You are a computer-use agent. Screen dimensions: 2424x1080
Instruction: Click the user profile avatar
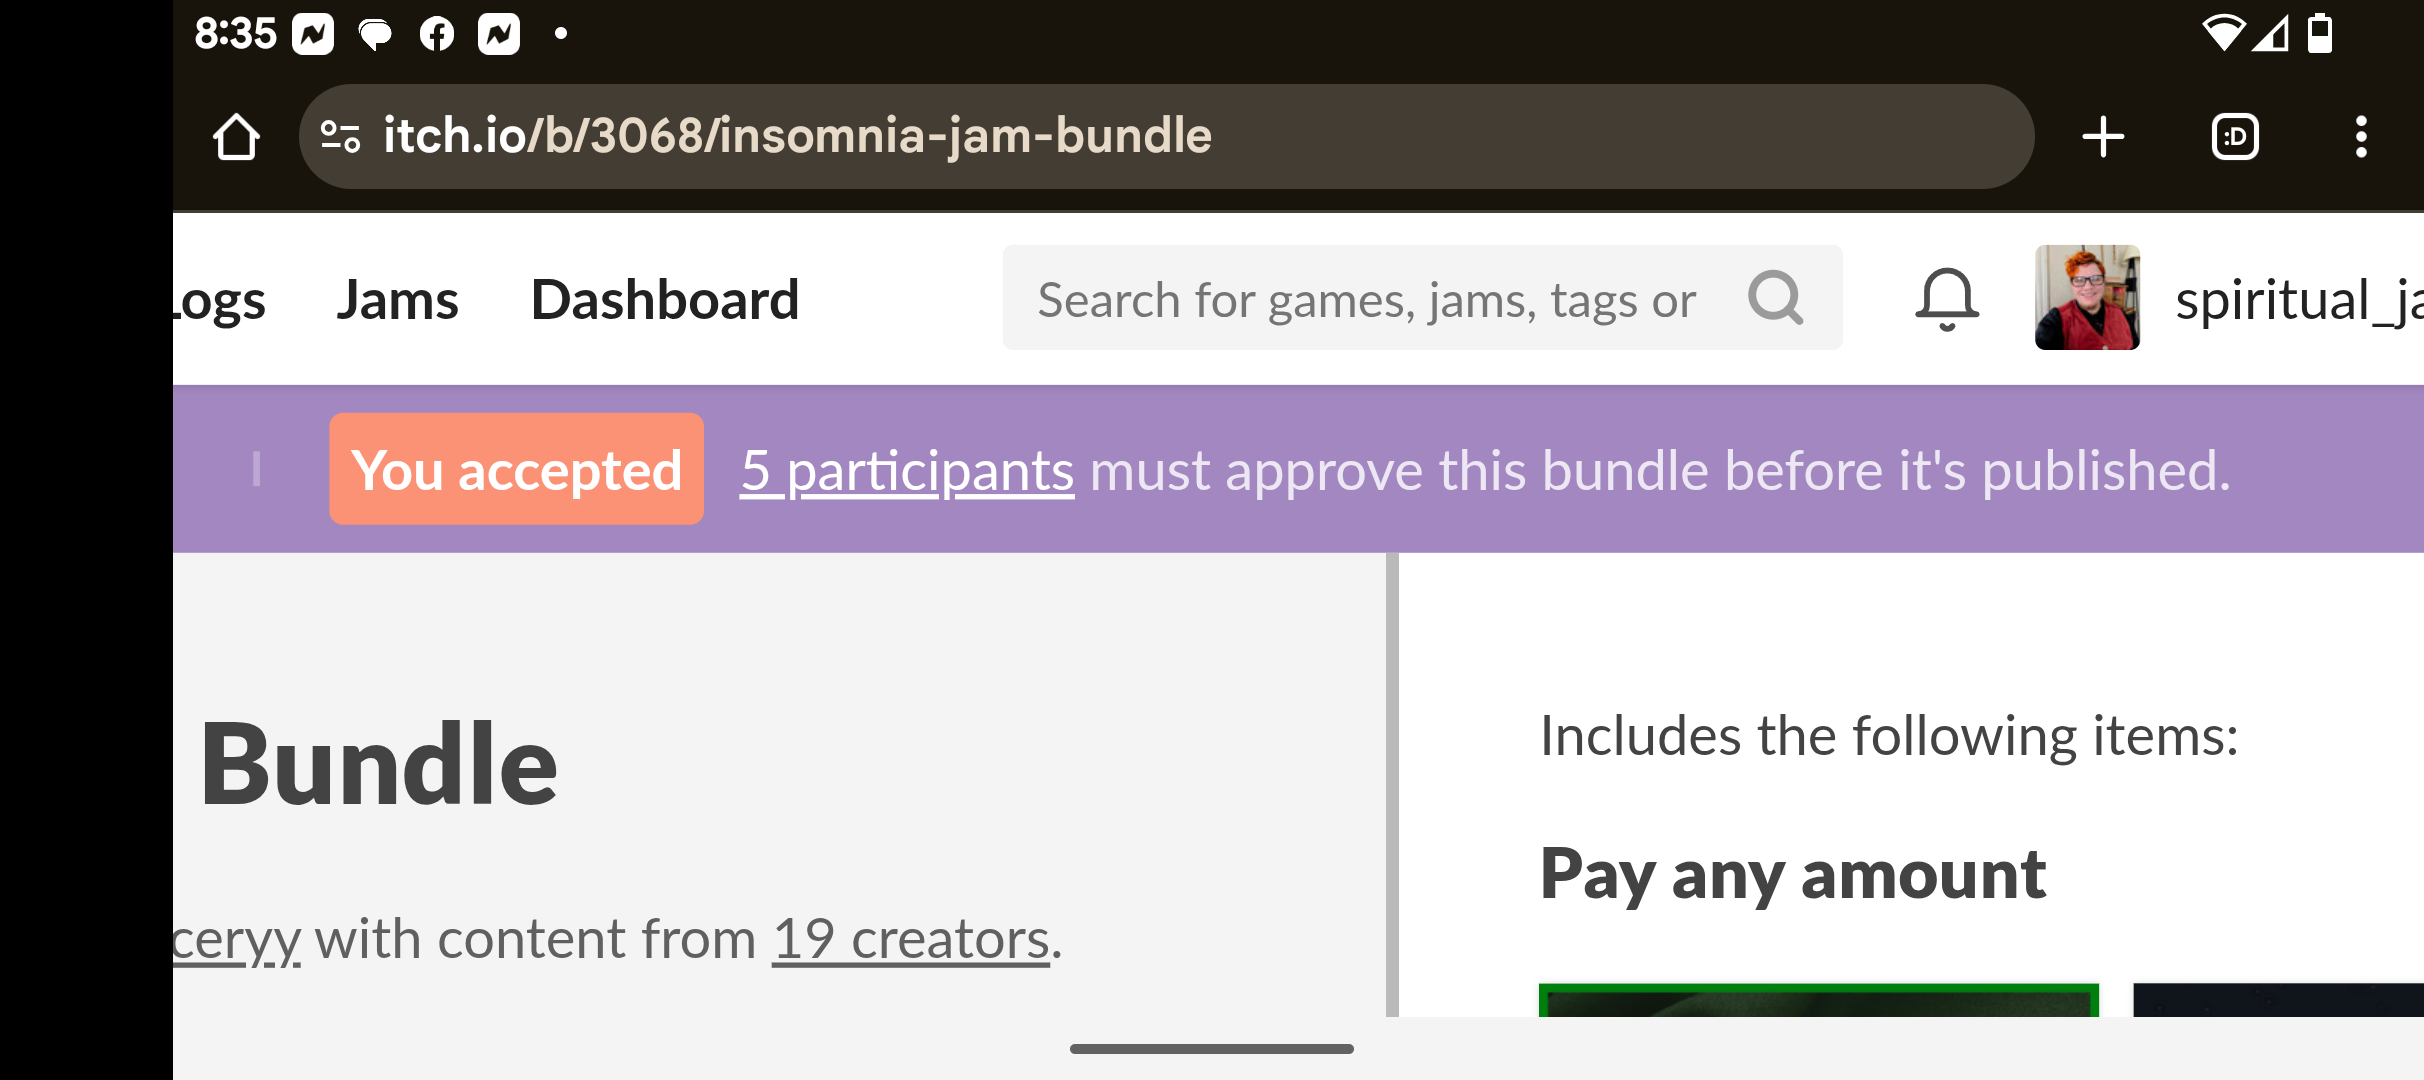click(2087, 298)
